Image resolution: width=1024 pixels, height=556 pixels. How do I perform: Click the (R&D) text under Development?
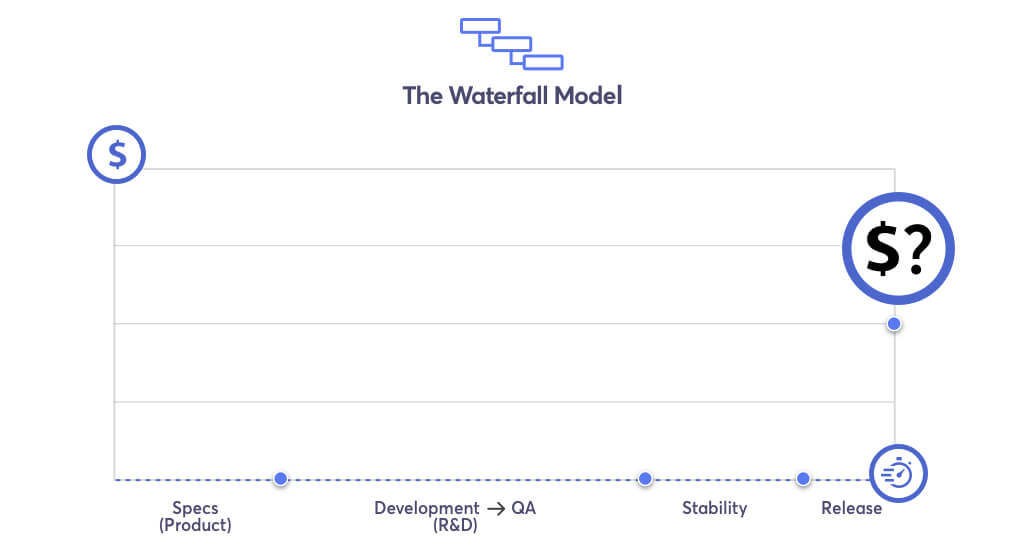(x=455, y=525)
